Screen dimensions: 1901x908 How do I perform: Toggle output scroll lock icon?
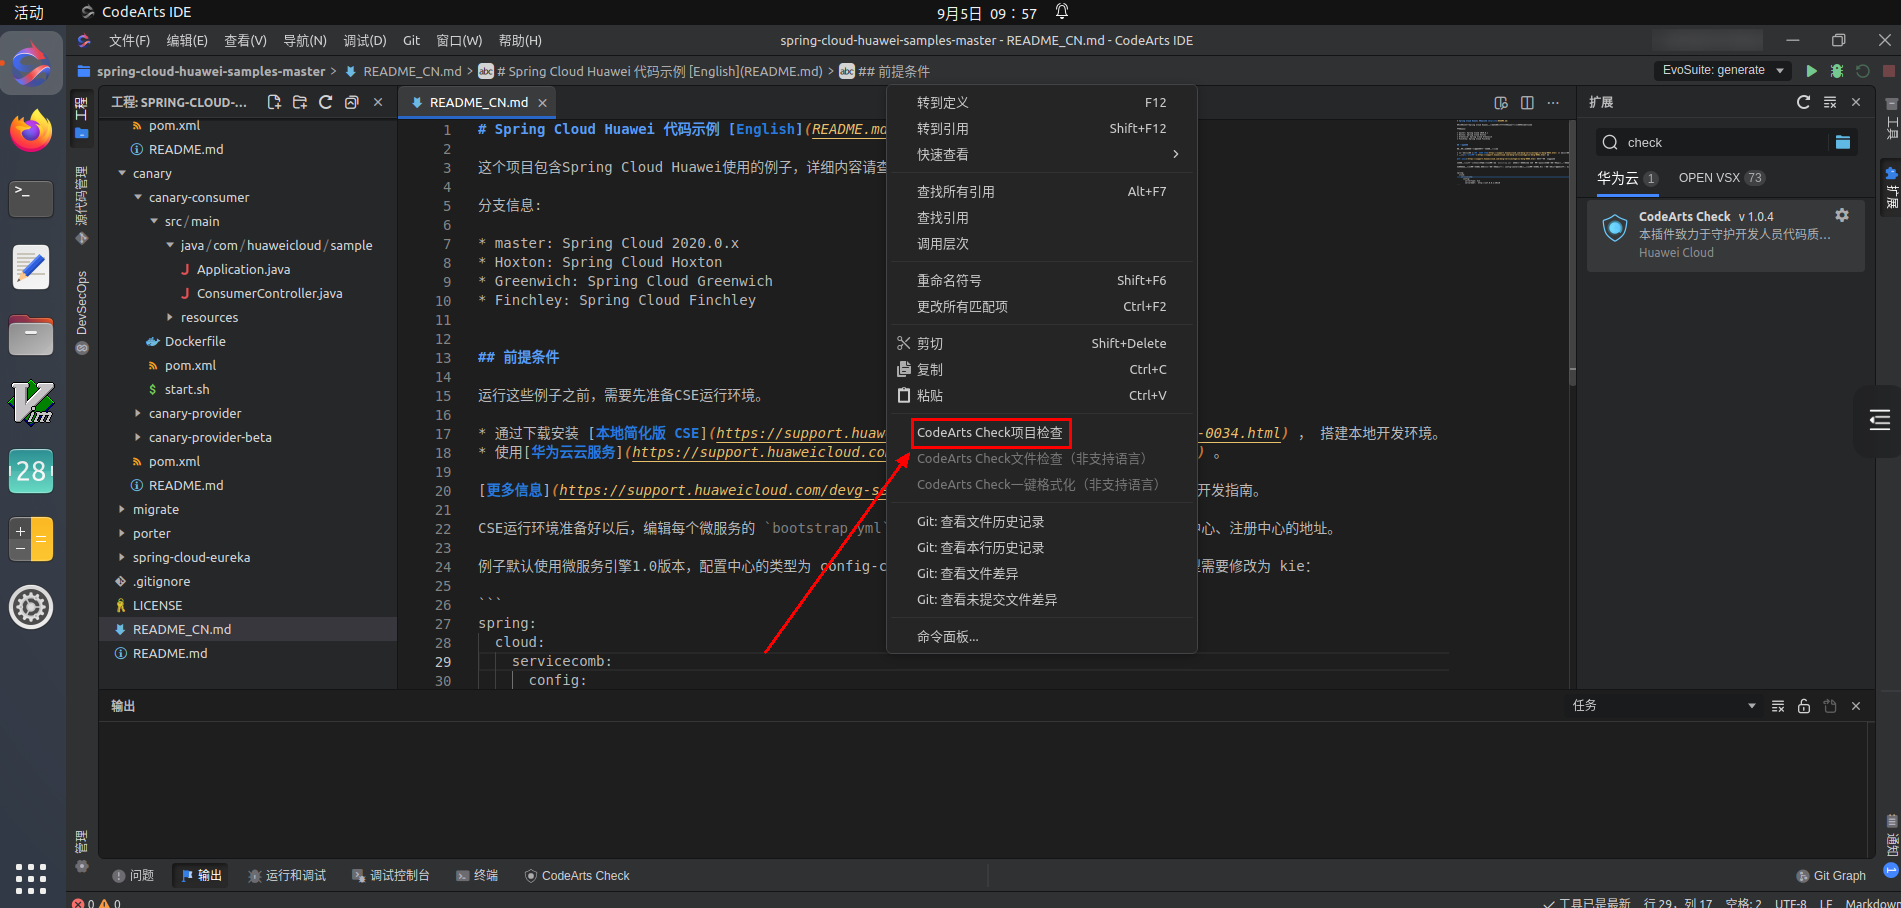pyautogui.click(x=1804, y=706)
